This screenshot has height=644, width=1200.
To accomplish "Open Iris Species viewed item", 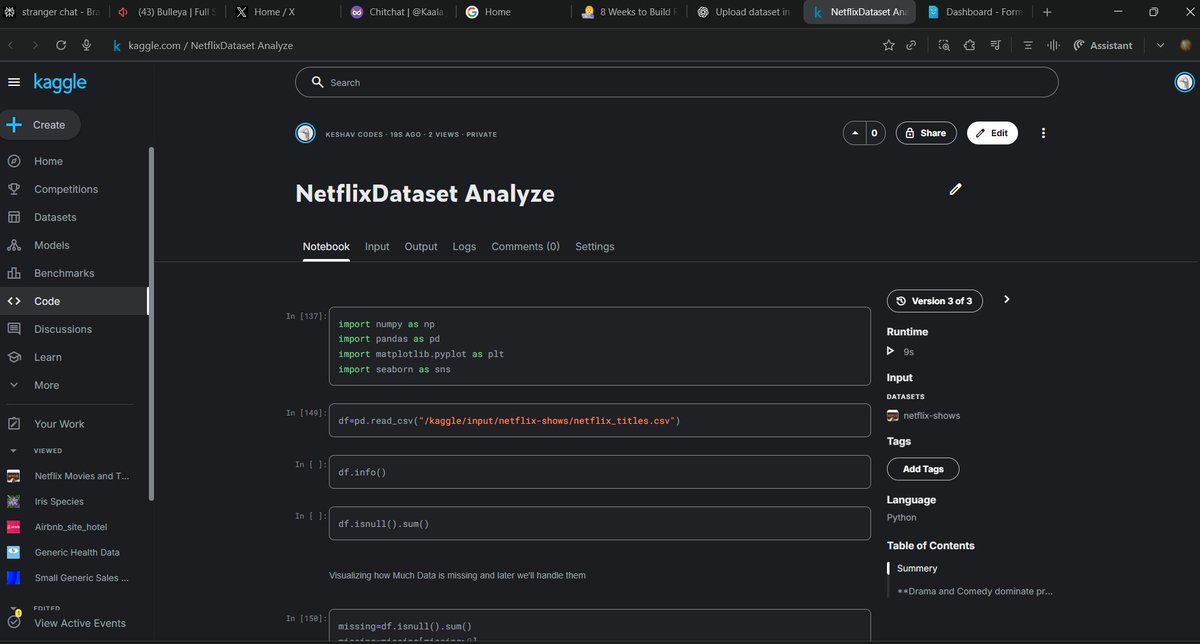I will [x=59, y=501].
